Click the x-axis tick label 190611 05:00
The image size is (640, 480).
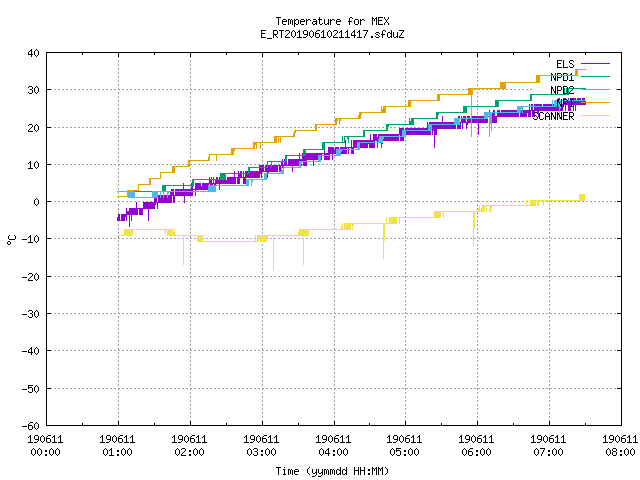(x=404, y=446)
